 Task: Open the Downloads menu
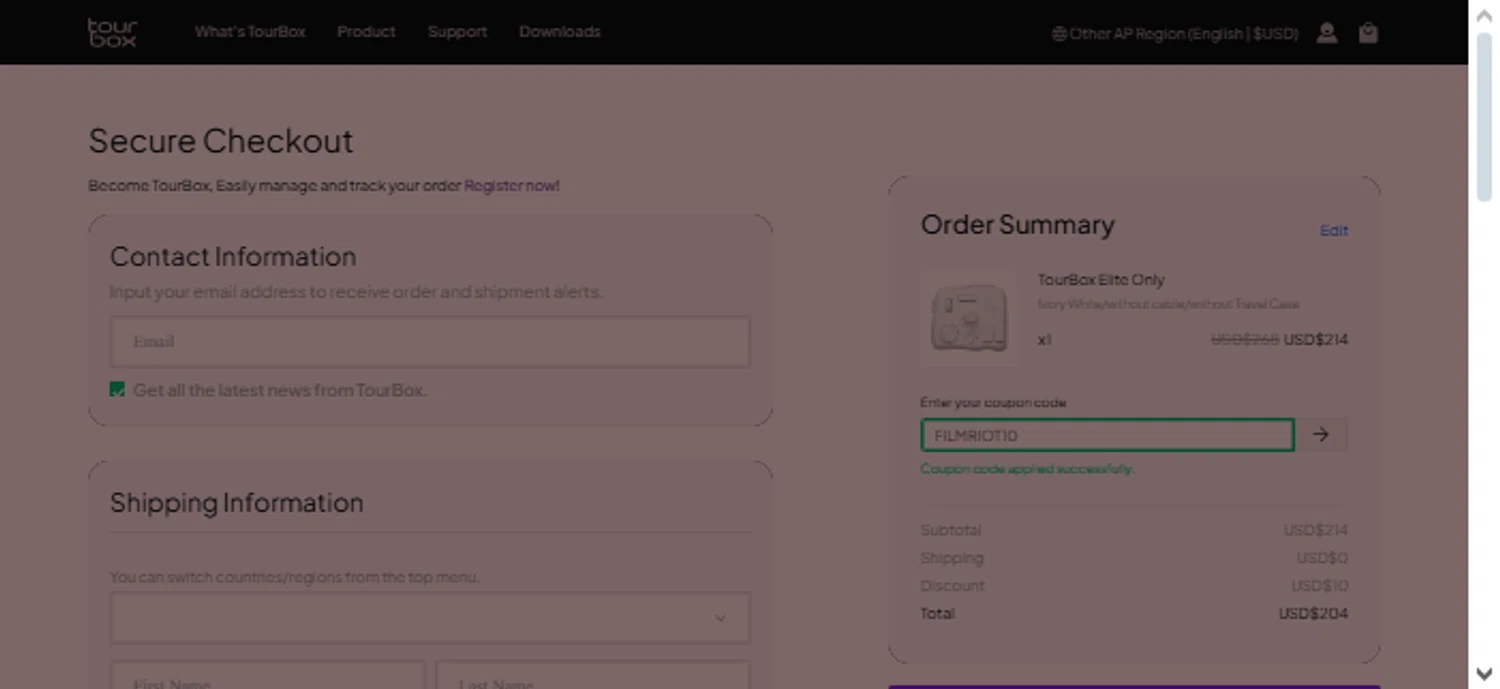[x=560, y=32]
